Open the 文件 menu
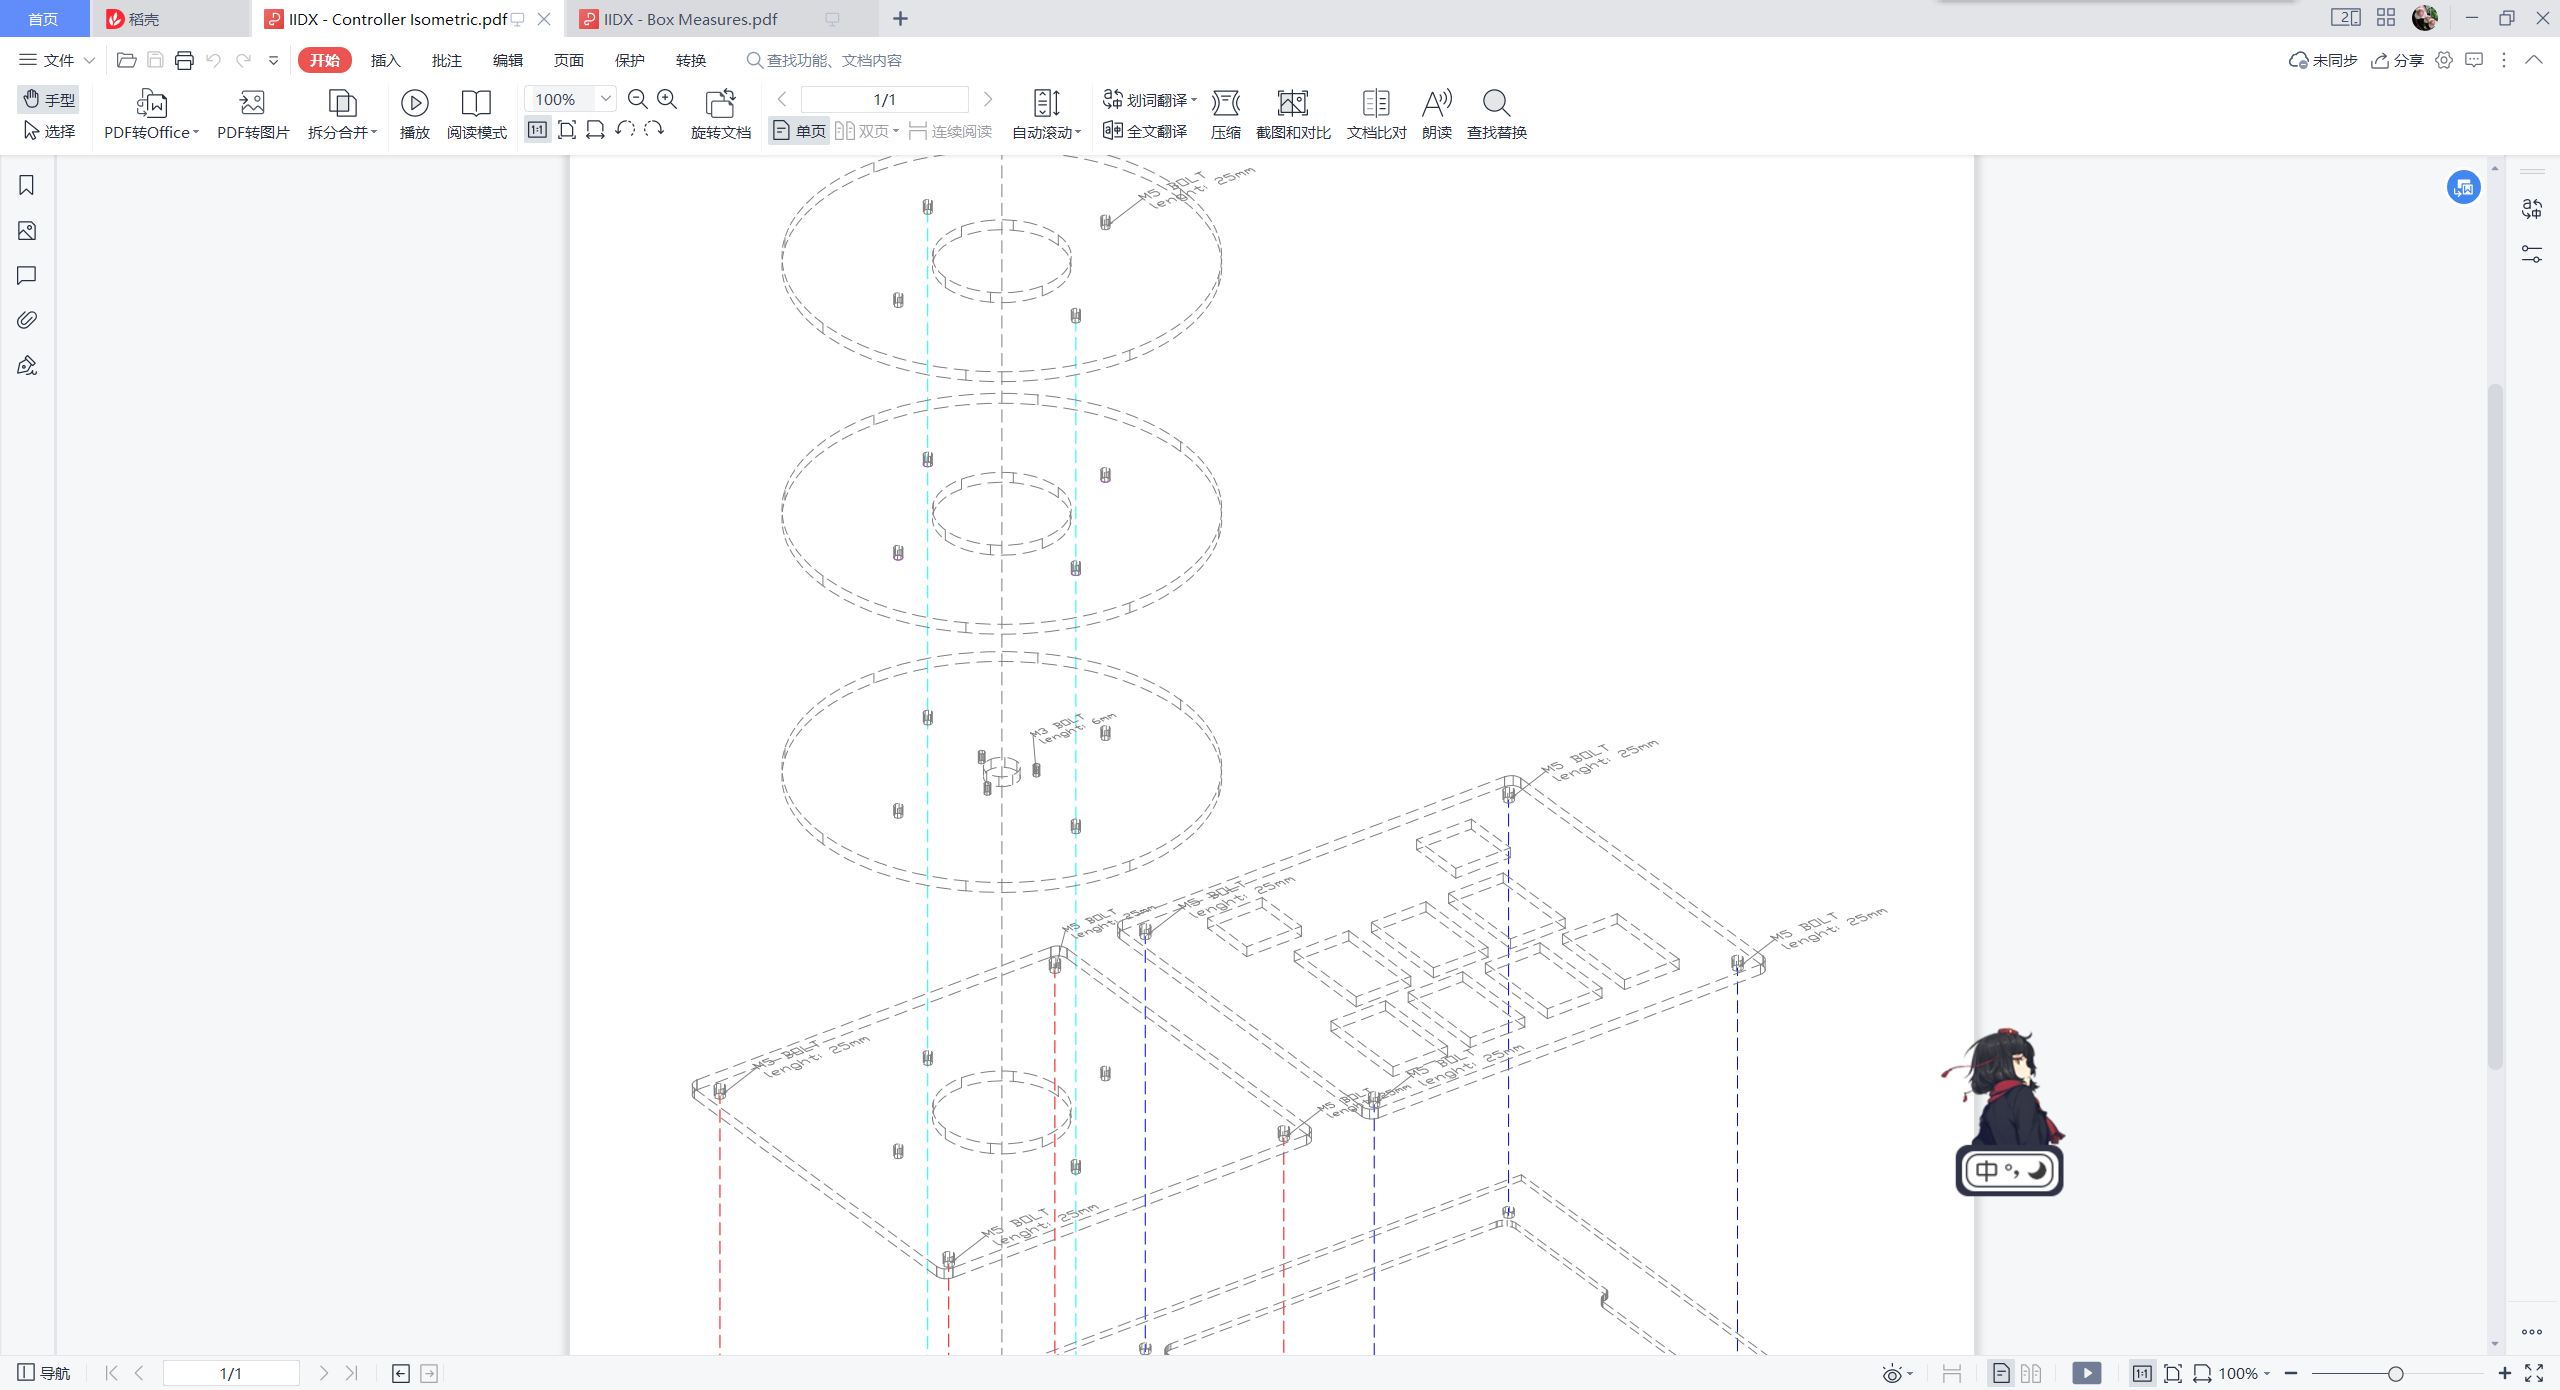The height and width of the screenshot is (1390, 2560). pyautogui.click(x=57, y=60)
